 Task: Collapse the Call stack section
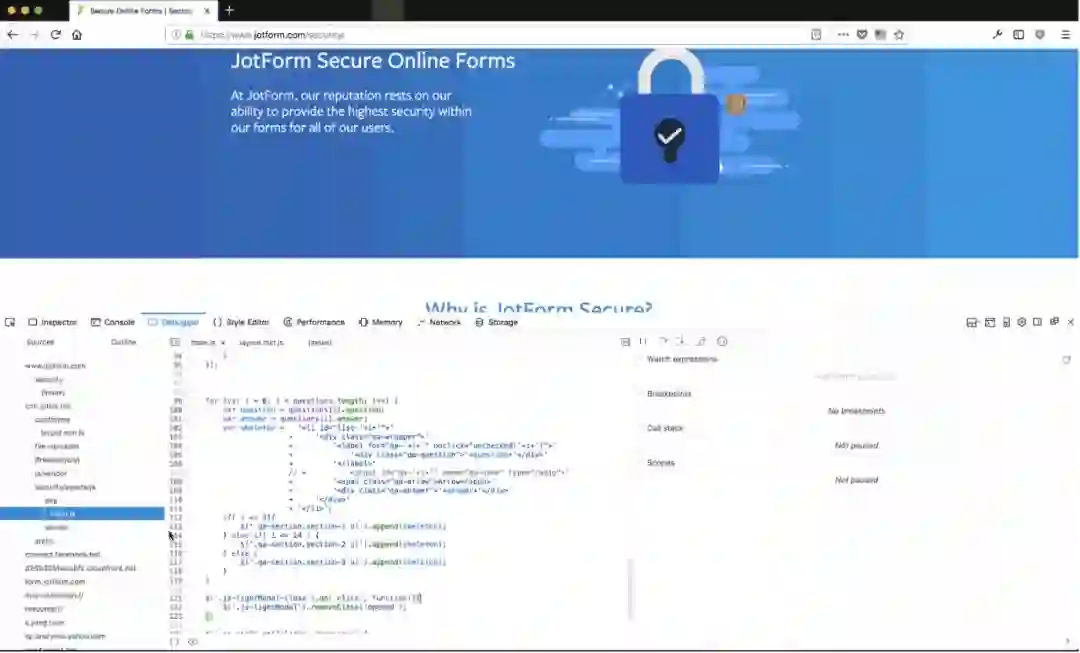point(665,428)
